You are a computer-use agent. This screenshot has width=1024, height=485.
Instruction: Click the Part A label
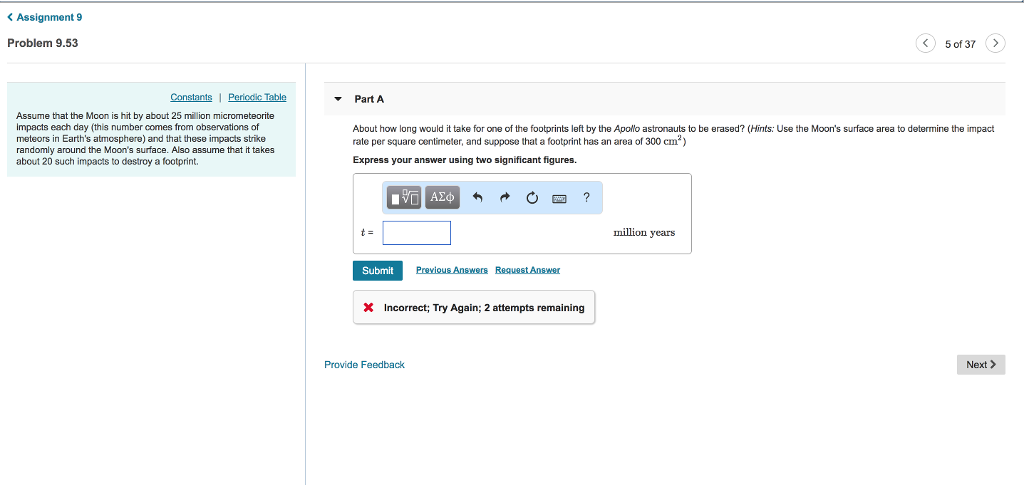pos(369,99)
